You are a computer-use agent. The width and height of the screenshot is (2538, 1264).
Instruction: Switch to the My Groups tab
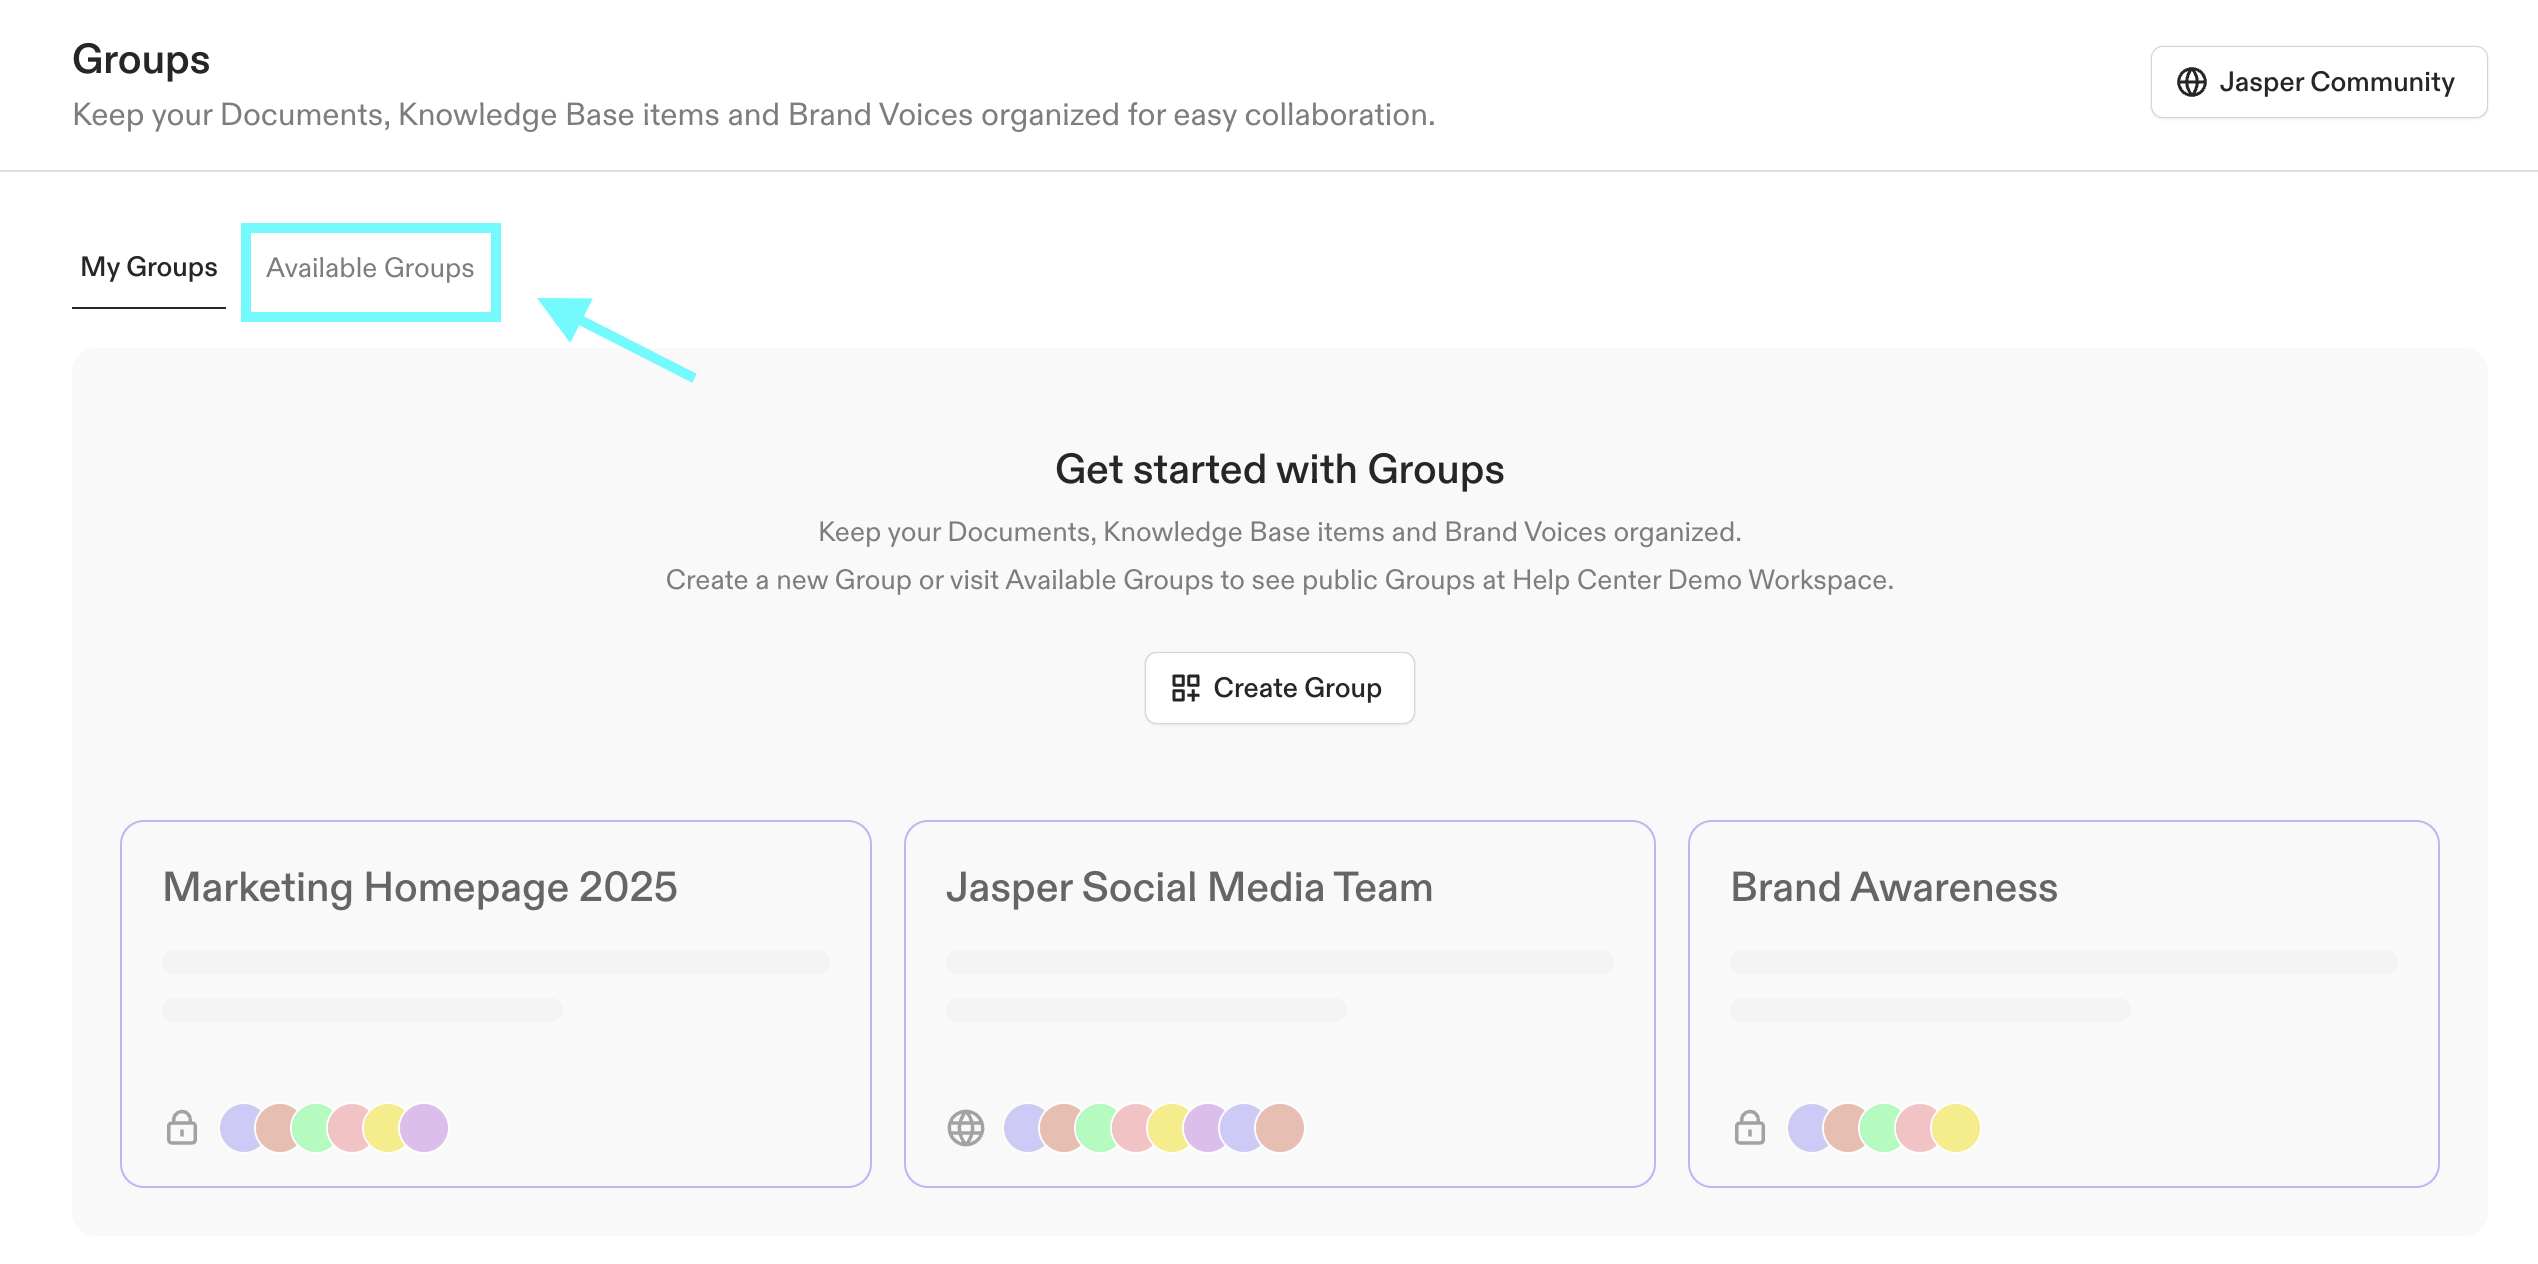[x=149, y=267]
